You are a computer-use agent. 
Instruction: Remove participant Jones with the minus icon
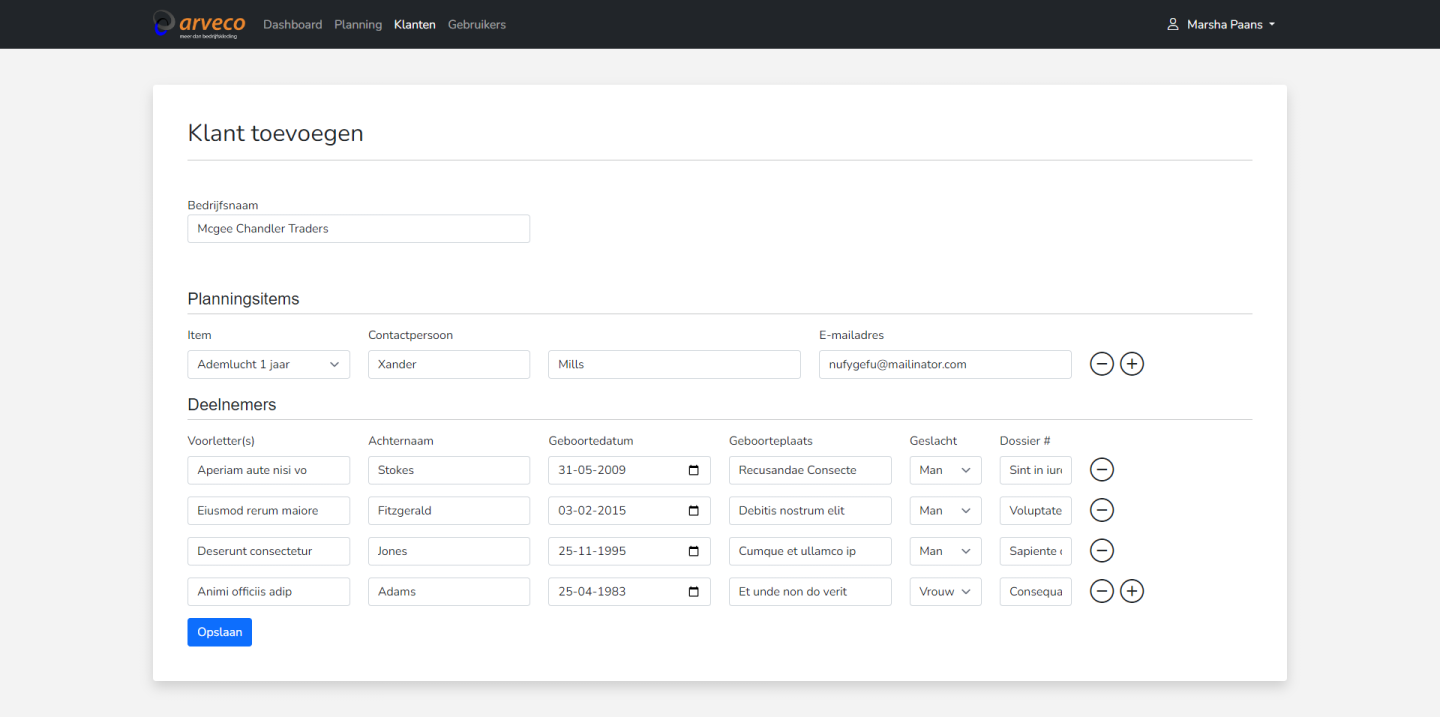(x=1101, y=551)
